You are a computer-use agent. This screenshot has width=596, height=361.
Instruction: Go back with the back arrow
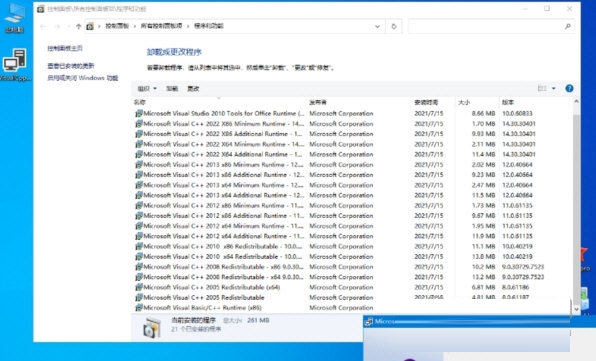pyautogui.click(x=43, y=26)
